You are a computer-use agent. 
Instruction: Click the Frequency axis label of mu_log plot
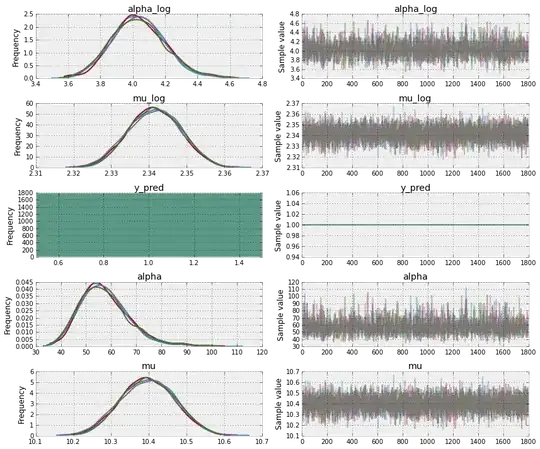tap(18, 137)
